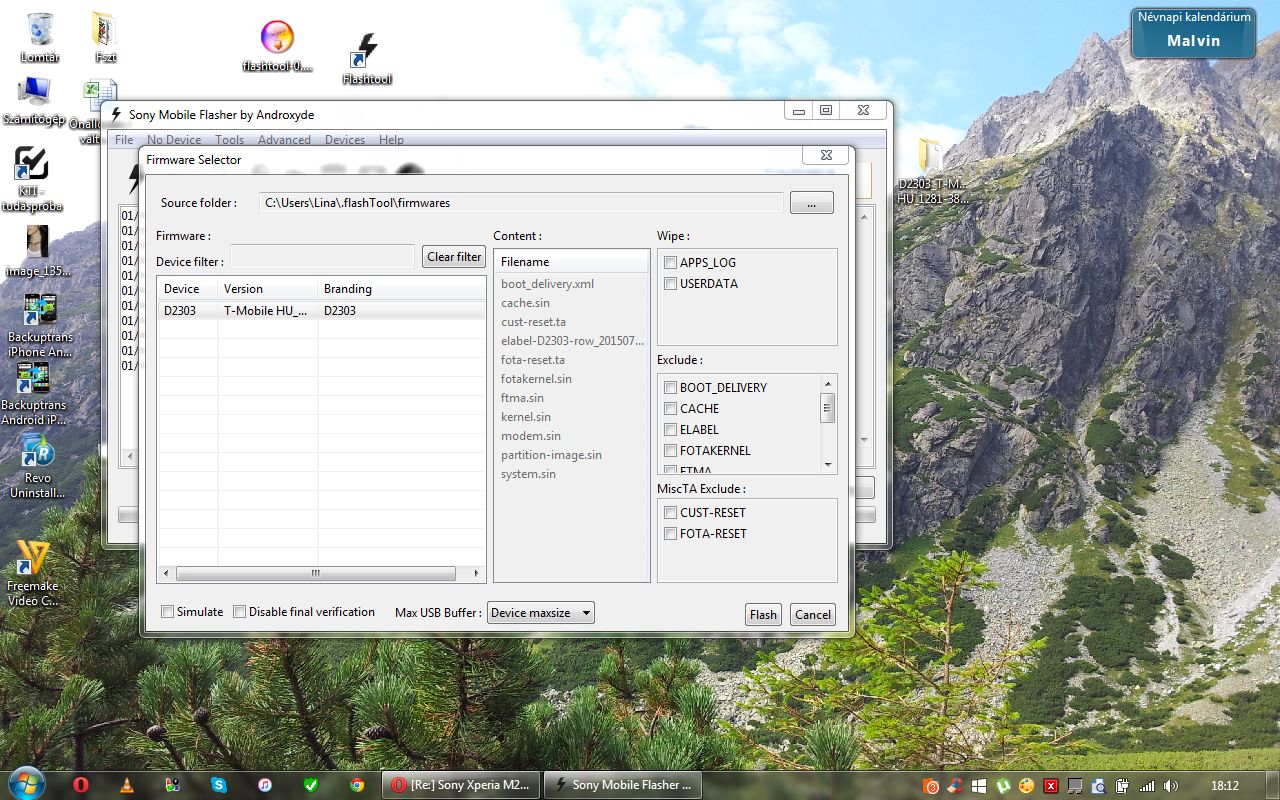Open the volume speaker tray icon

click(x=1171, y=786)
